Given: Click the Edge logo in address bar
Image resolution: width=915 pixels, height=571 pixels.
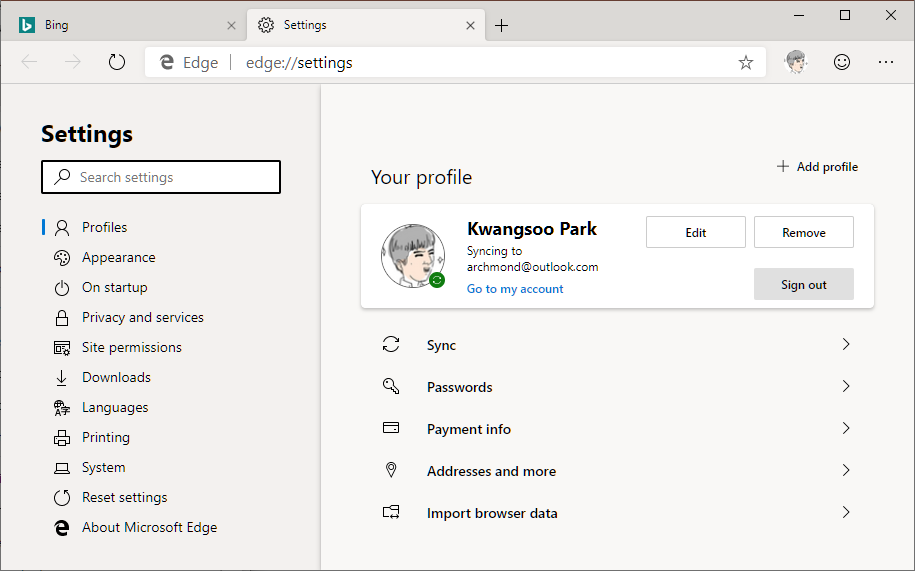Looking at the screenshot, I should tap(167, 62).
